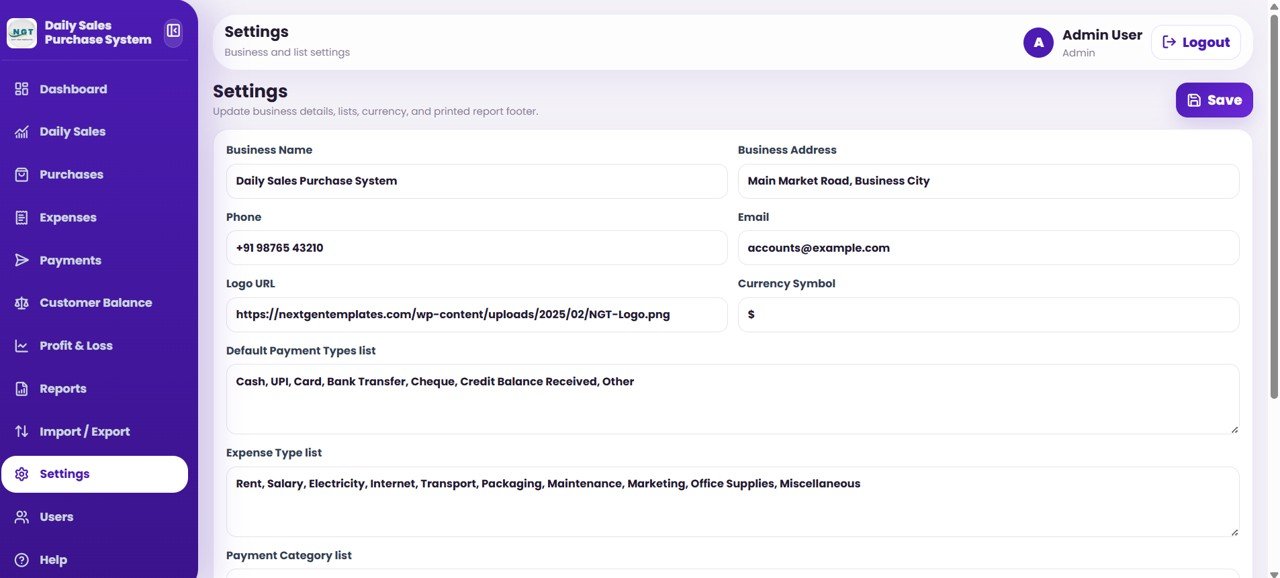Image resolution: width=1280 pixels, height=578 pixels.
Task: Click the Expense Type list textarea
Action: pos(733,501)
